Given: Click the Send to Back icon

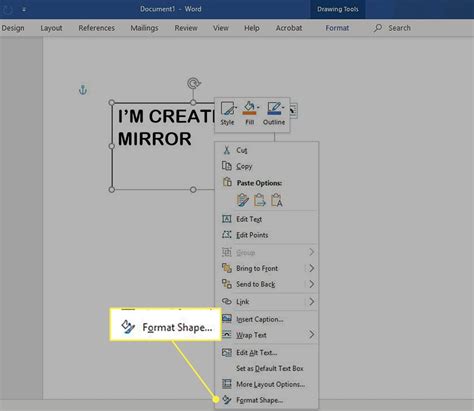Looking at the screenshot, I should click(227, 284).
